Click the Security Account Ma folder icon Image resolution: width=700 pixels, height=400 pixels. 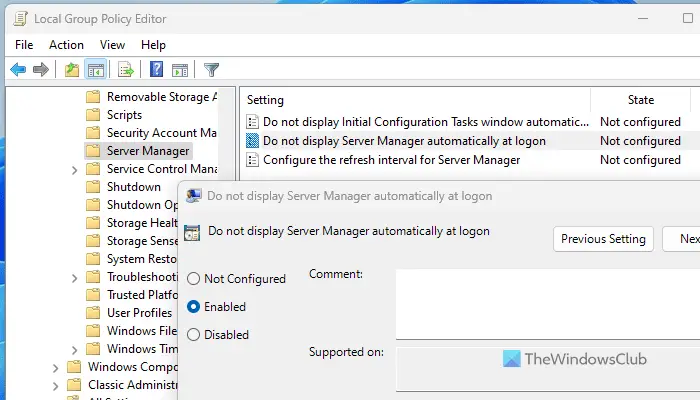(x=93, y=133)
